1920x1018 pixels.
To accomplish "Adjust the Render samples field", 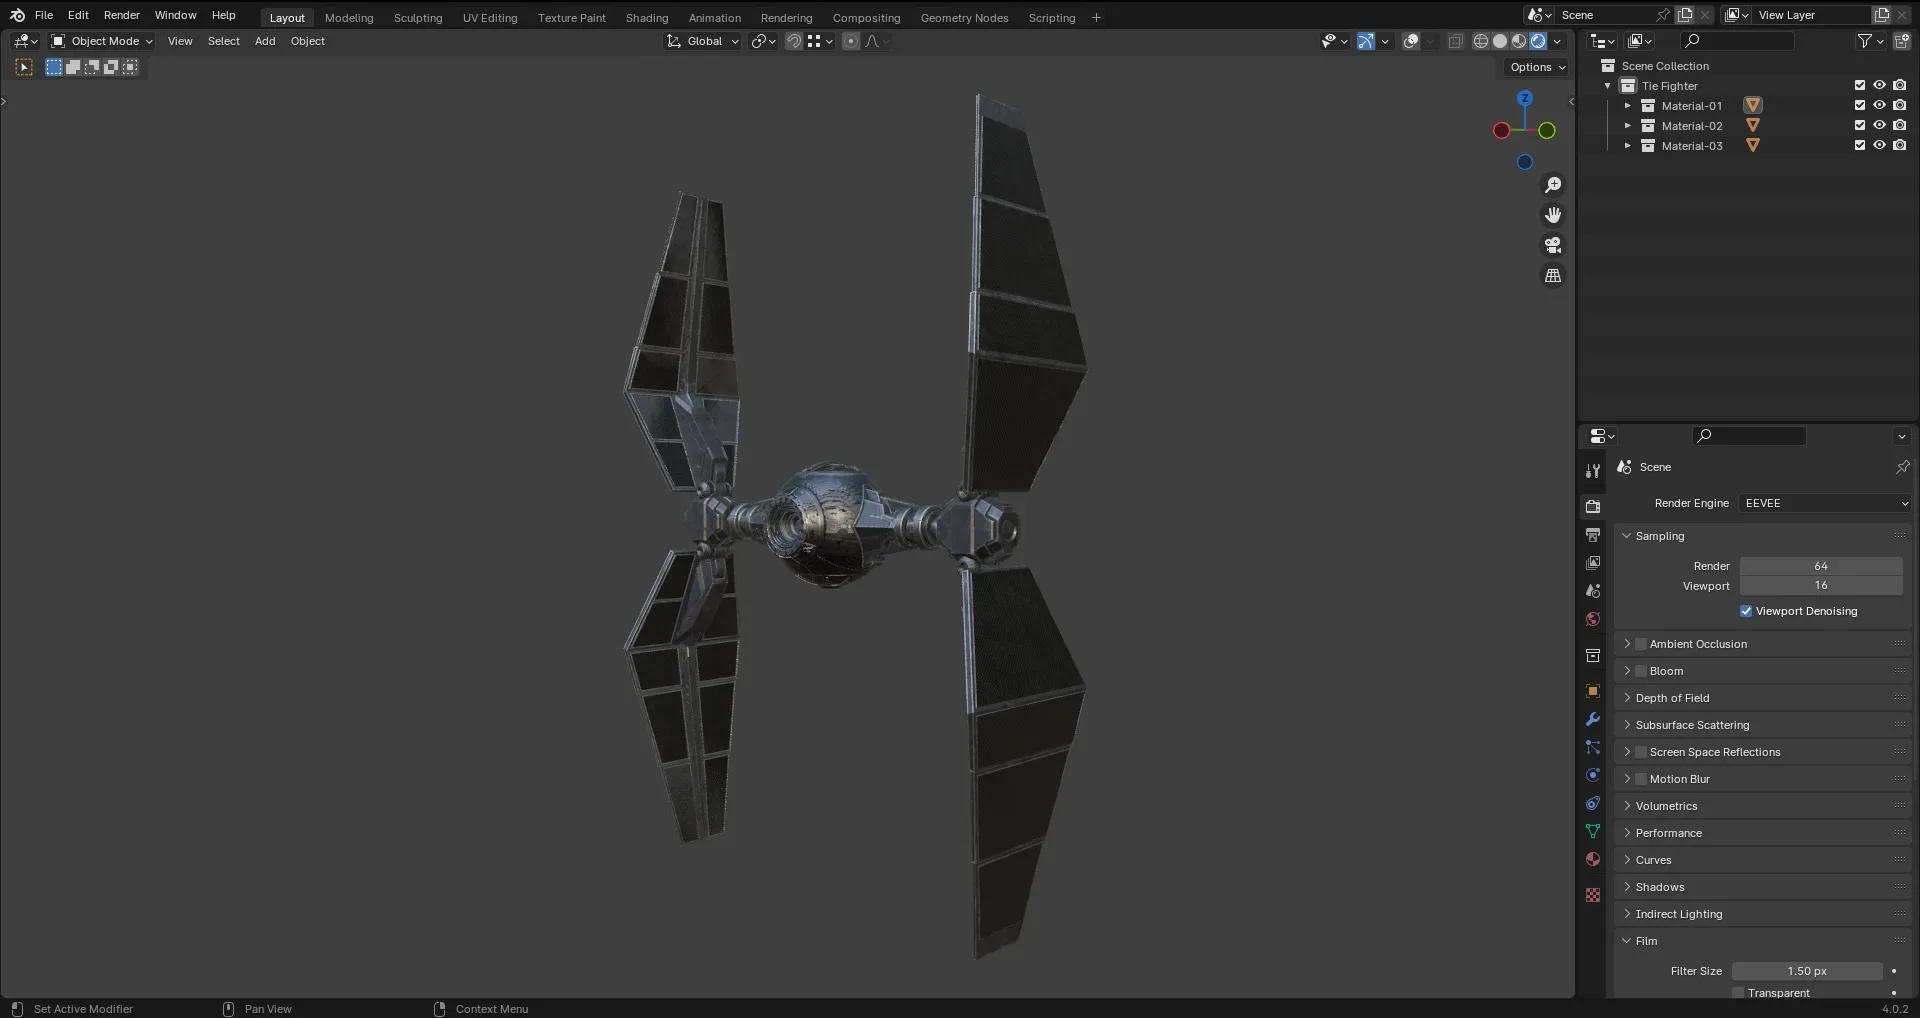I will tap(1821, 566).
